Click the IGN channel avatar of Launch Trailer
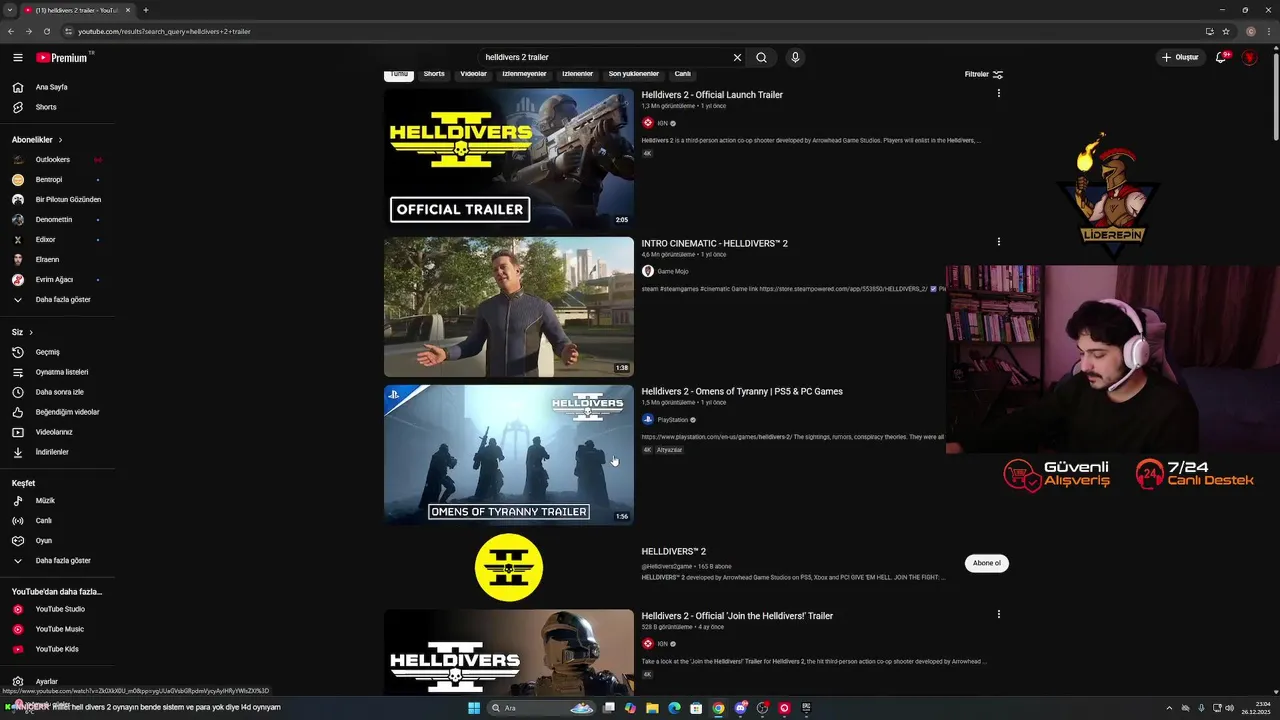 [648, 123]
